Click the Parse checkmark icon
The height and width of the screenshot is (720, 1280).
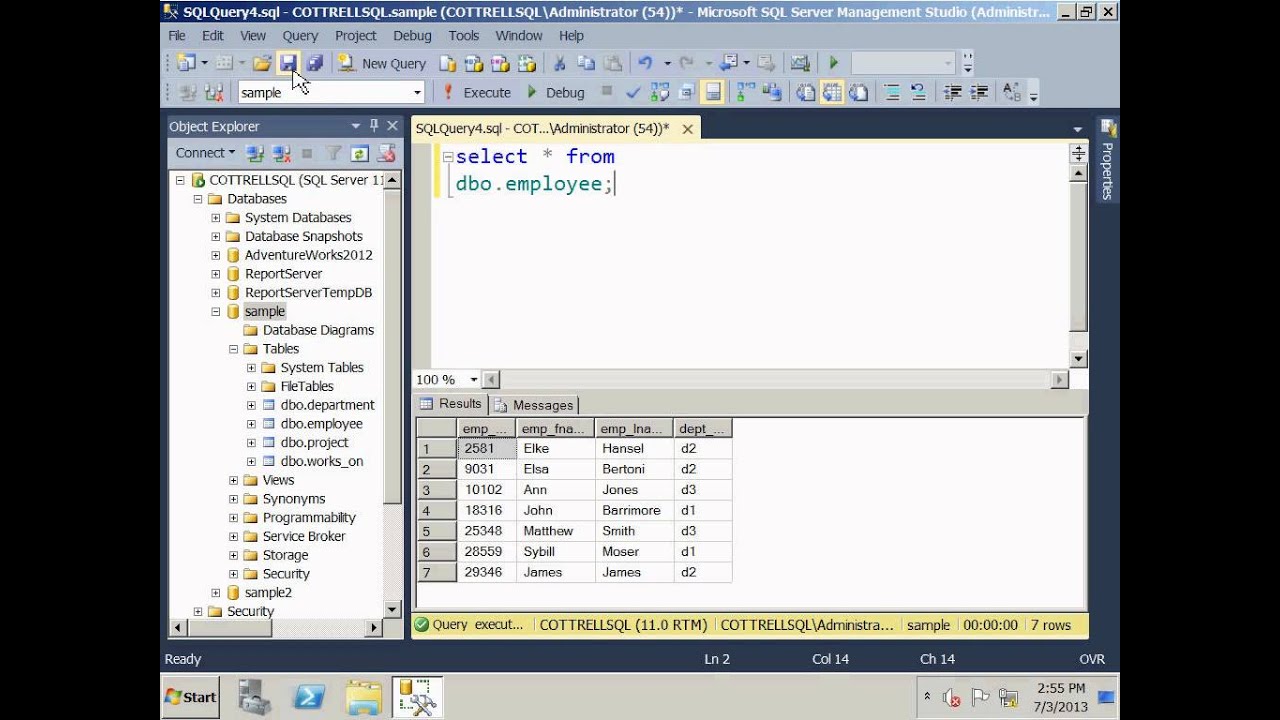tap(632, 92)
